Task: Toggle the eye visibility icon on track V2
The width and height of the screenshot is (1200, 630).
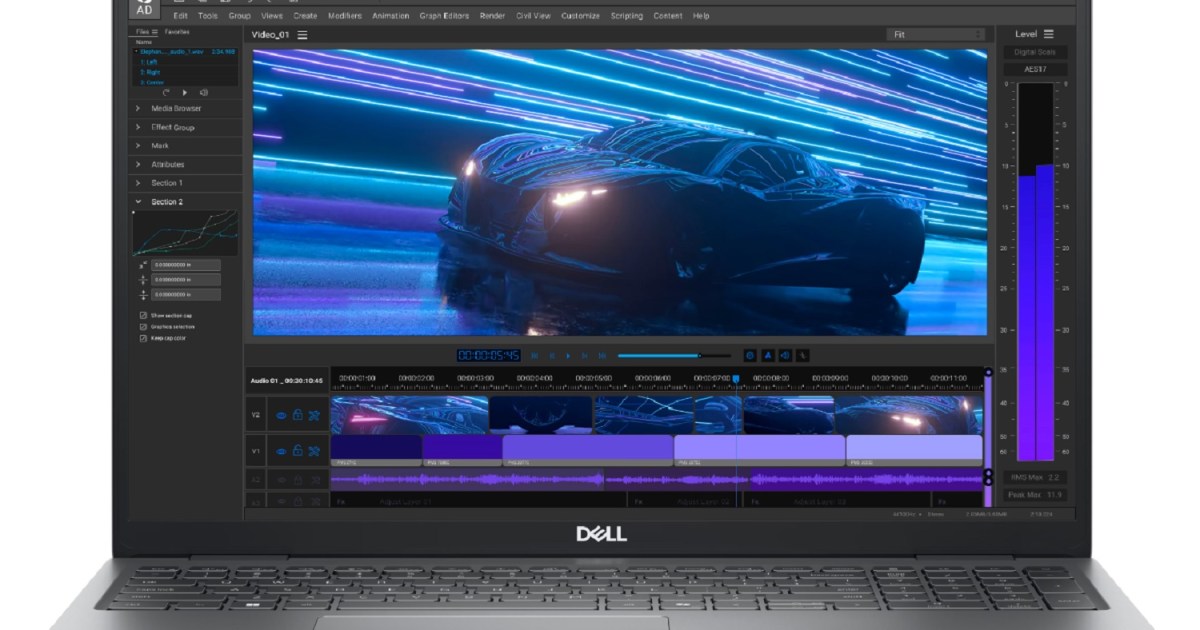Action: [x=281, y=415]
